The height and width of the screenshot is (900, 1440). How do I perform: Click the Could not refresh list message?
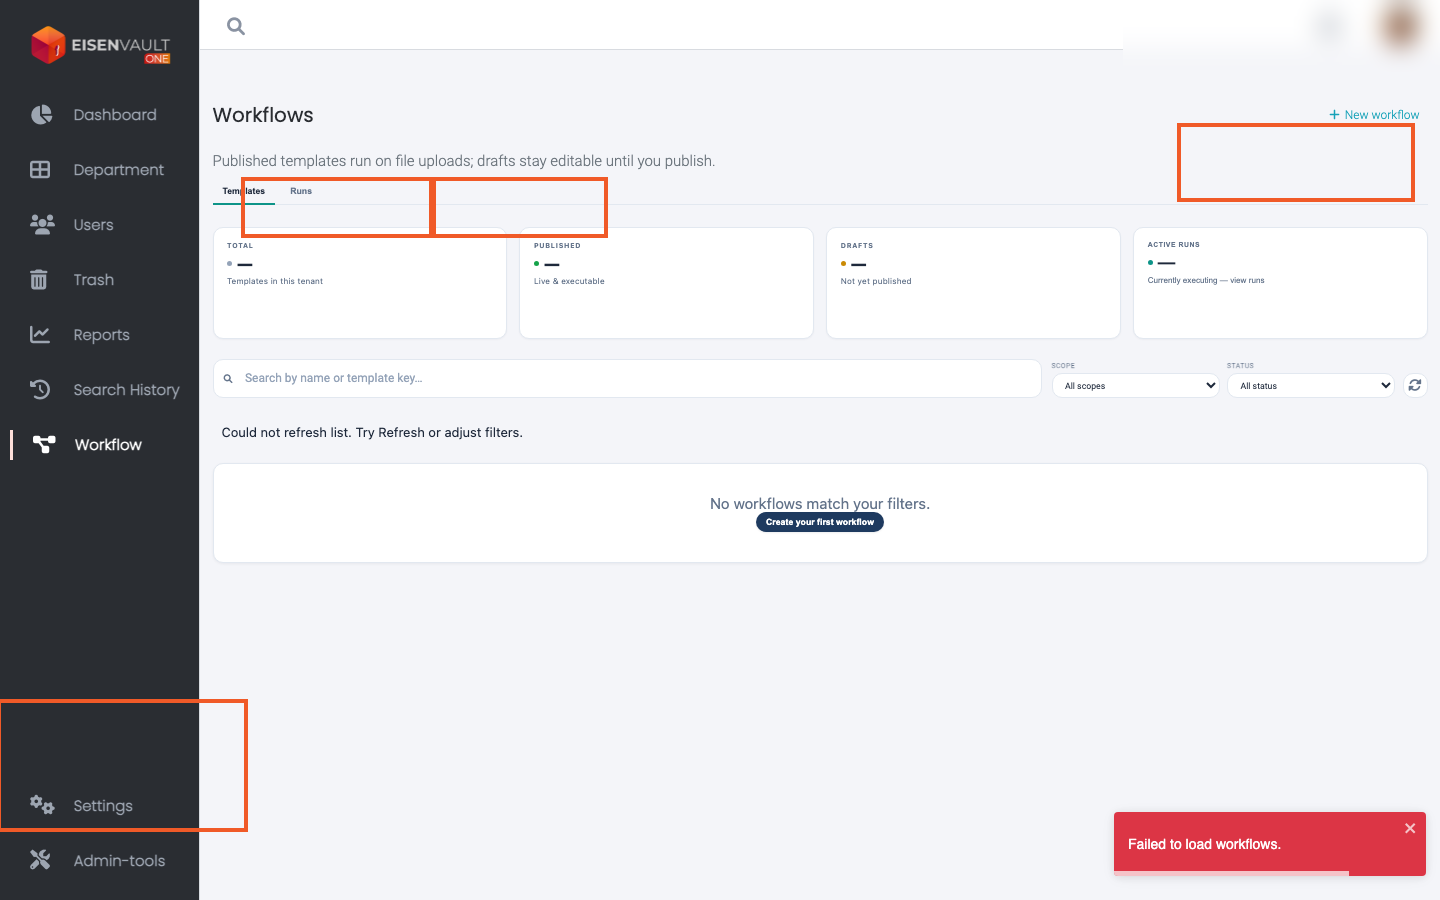372,433
